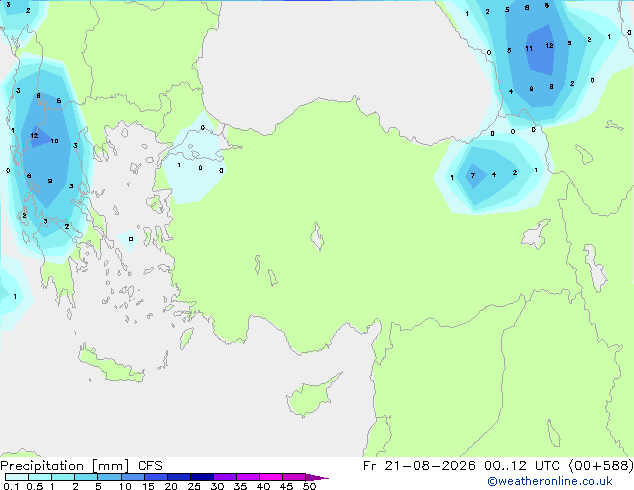Click the "7" precipitation value over eastern Turkey
The width and height of the screenshot is (634, 490).
pos(473,175)
